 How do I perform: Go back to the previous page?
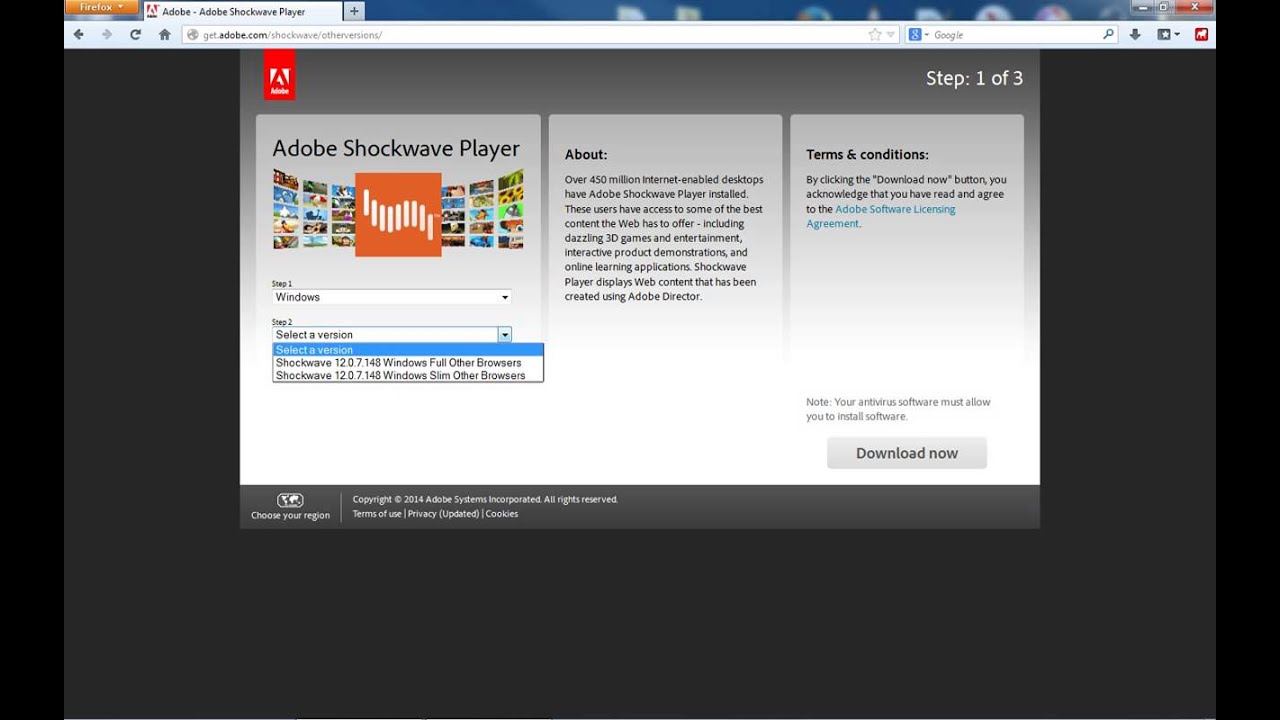[x=79, y=34]
